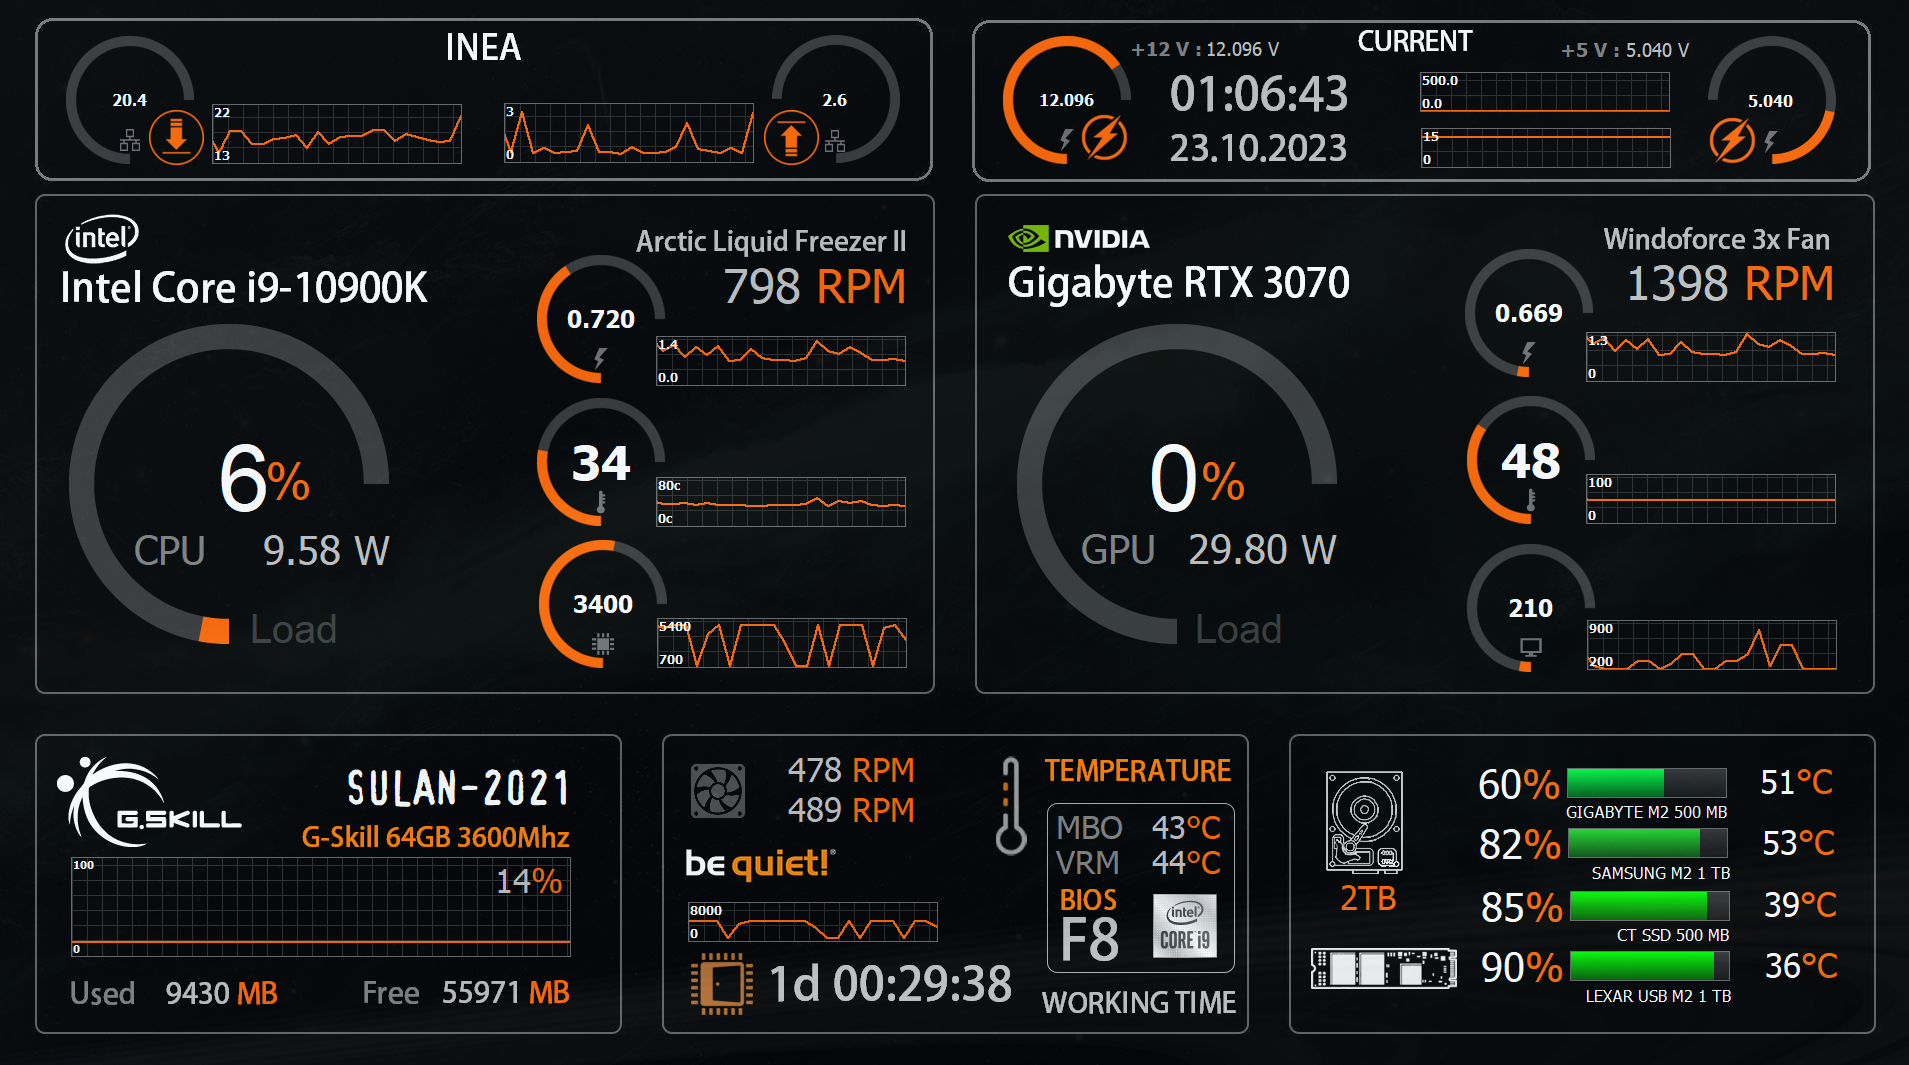Click the orange CPU chip uptime icon
The height and width of the screenshot is (1065, 1909).
click(x=721, y=984)
